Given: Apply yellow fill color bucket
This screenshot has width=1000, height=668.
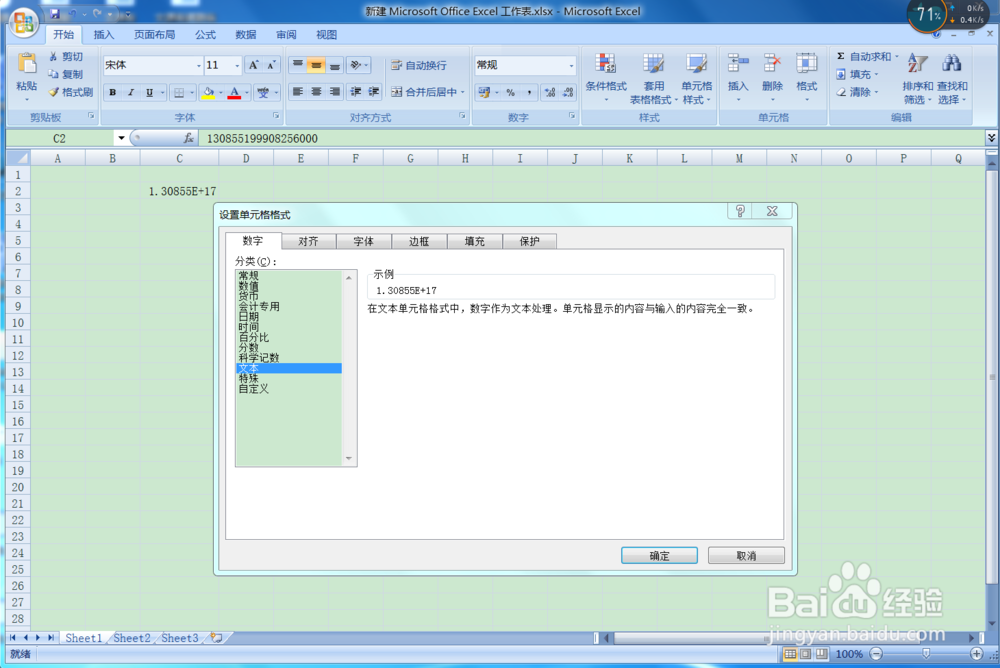Looking at the screenshot, I should pyautogui.click(x=208, y=93).
